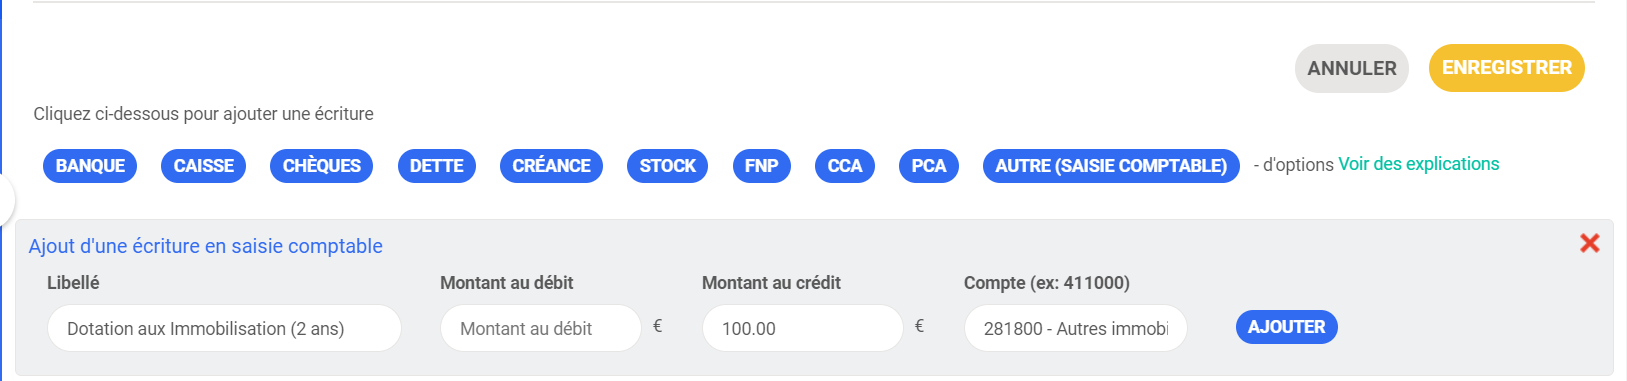Click ANNULER to cancel
The image size is (1627, 381).
click(x=1352, y=68)
